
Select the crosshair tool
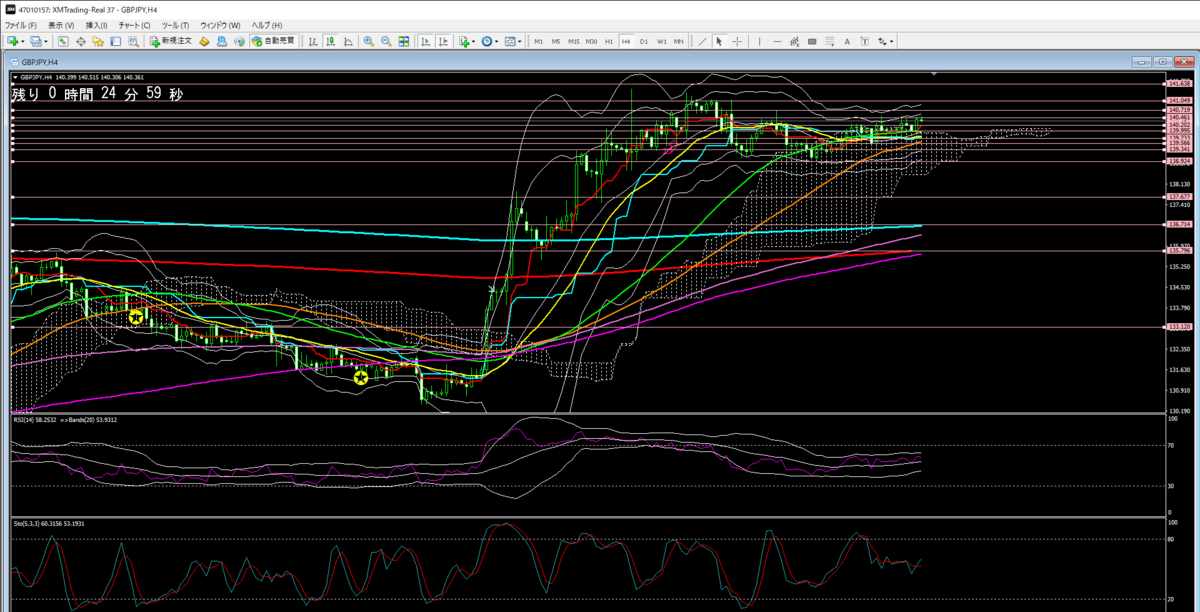(737, 41)
